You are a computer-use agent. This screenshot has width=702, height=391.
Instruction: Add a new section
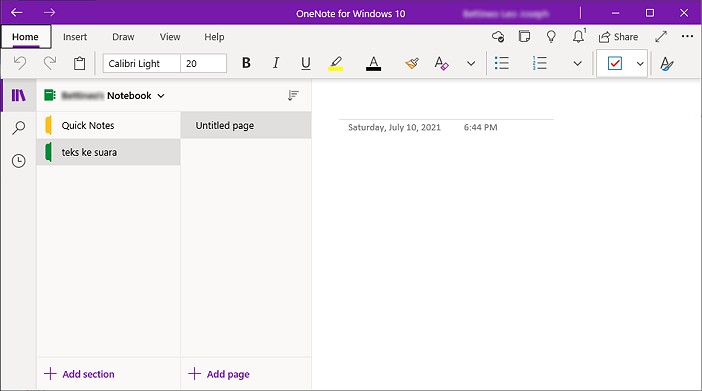[79, 374]
